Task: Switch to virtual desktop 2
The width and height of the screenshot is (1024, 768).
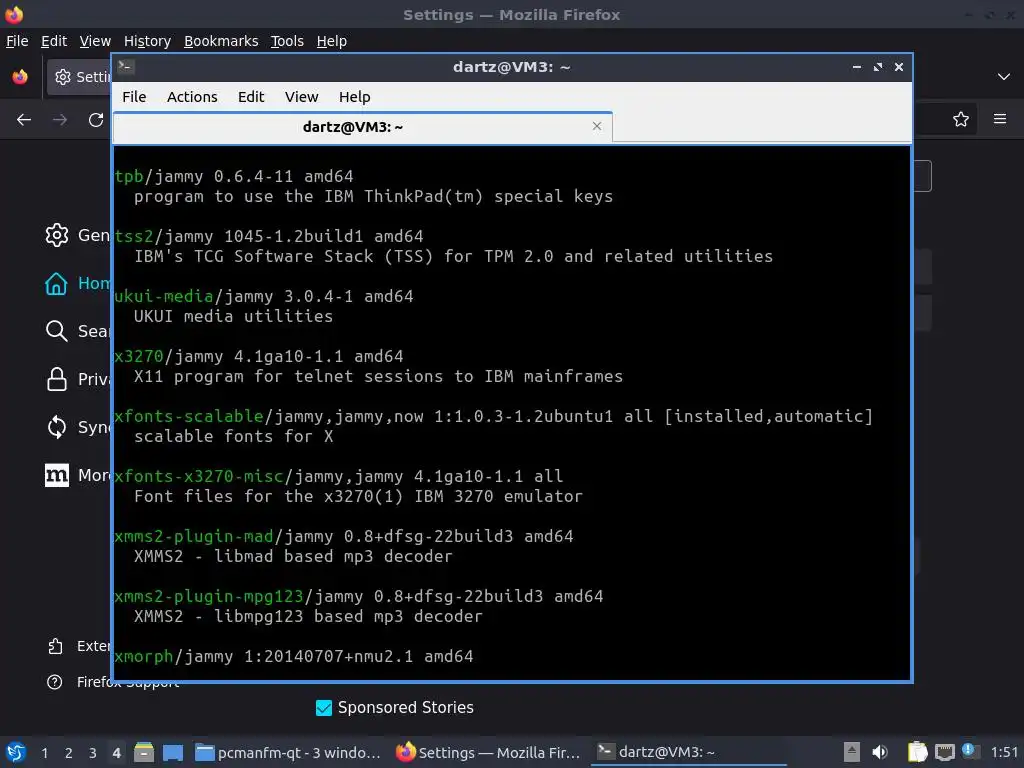Action: [69, 752]
